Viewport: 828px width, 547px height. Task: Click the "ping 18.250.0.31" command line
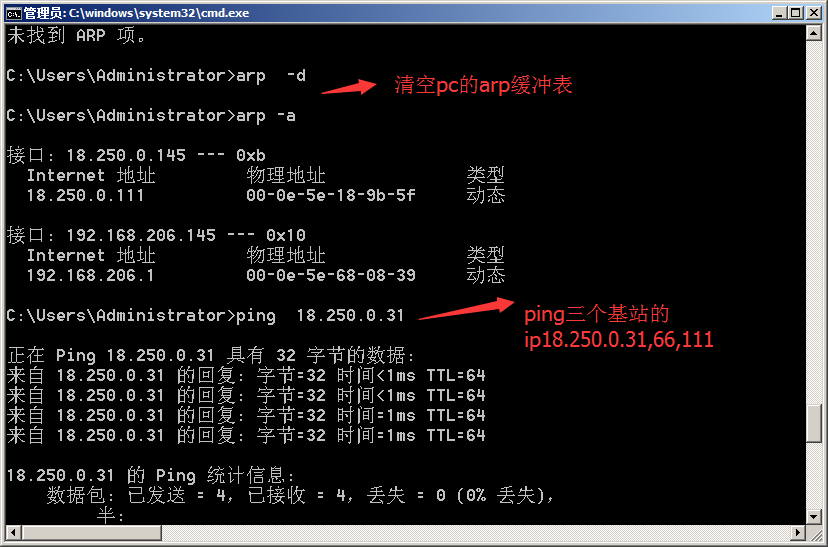[x=320, y=315]
